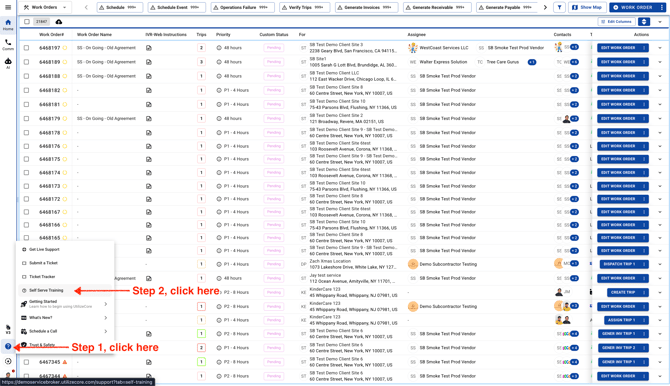Open the Work Orders dropdown at top left
670x386 pixels.
pos(46,7)
